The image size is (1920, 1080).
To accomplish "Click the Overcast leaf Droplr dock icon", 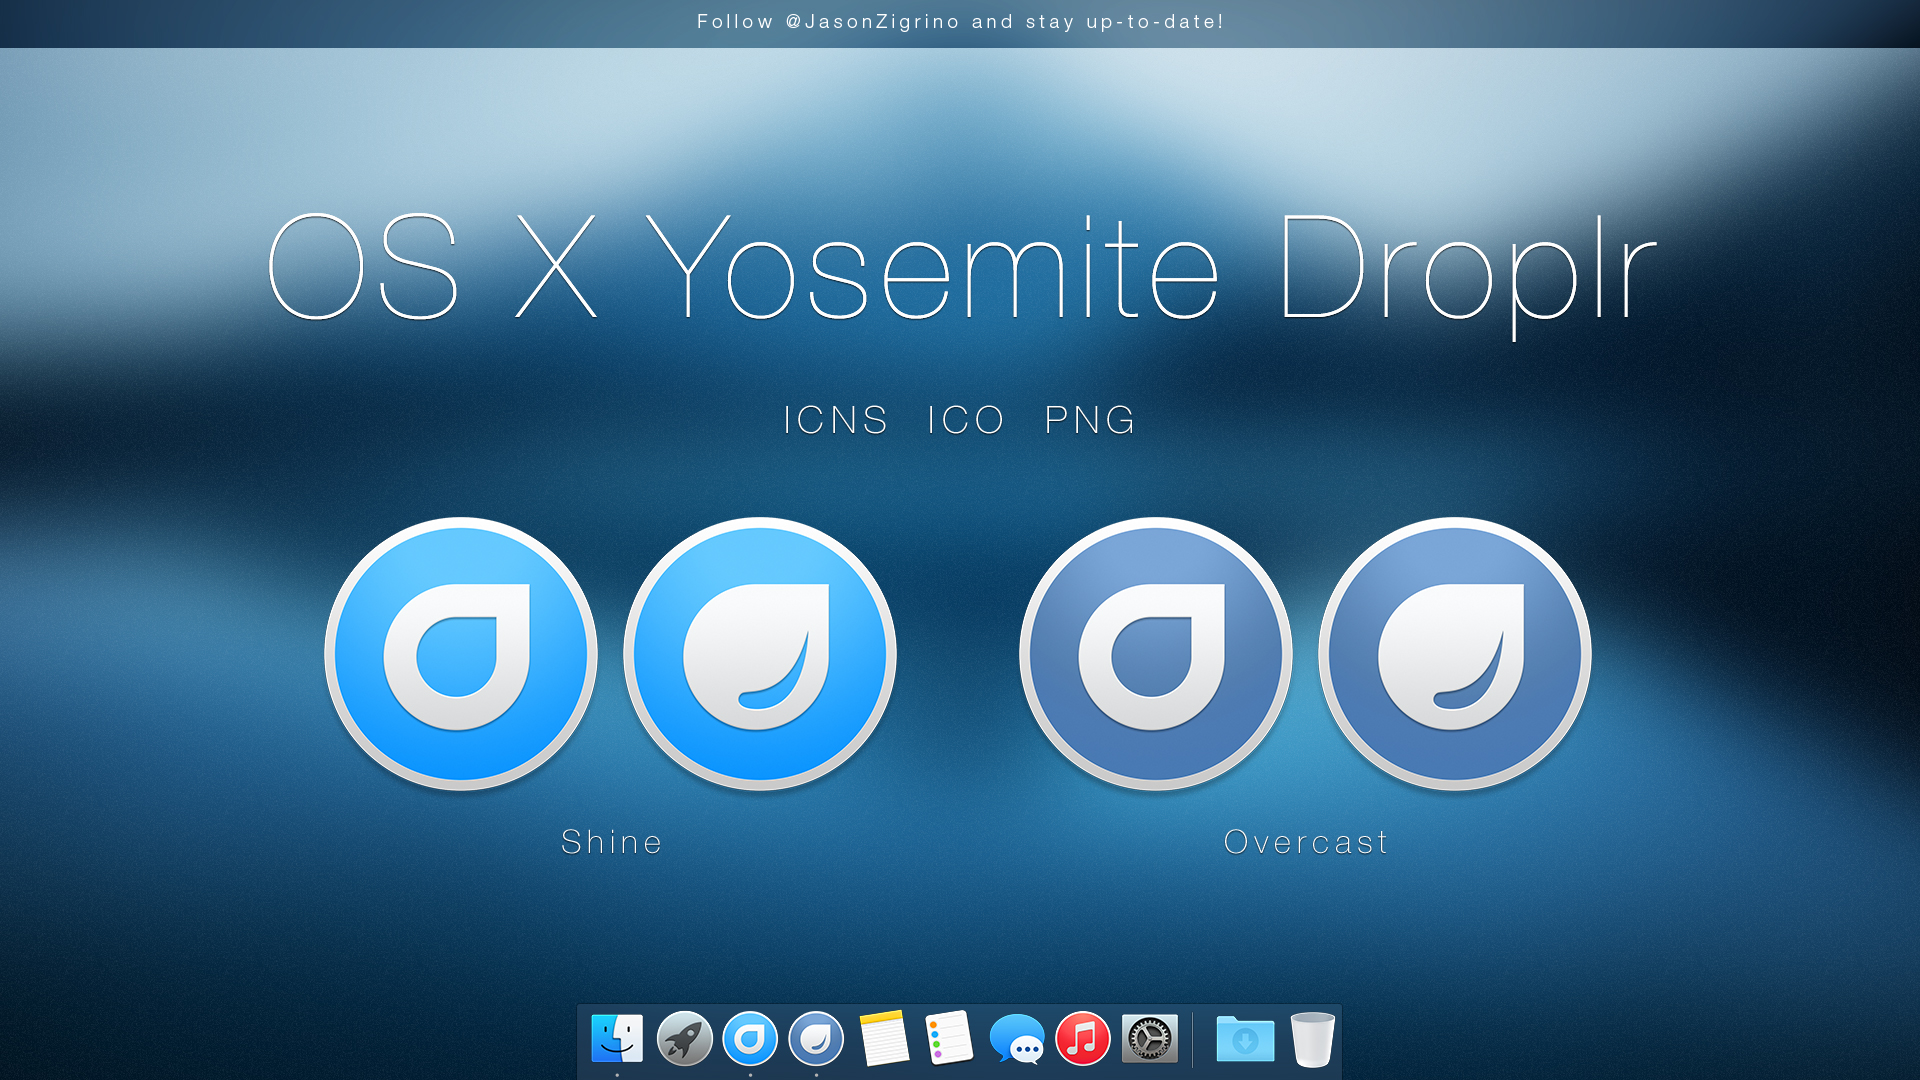I will [816, 1039].
